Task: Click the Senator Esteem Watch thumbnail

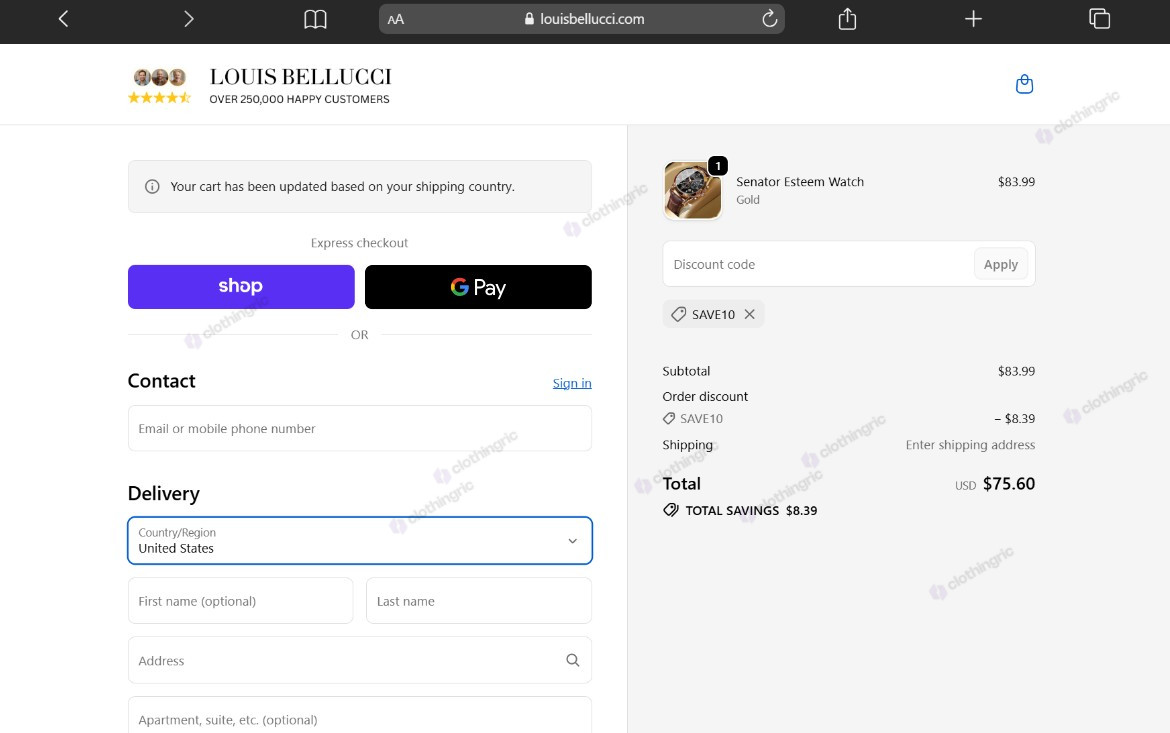Action: click(x=692, y=190)
